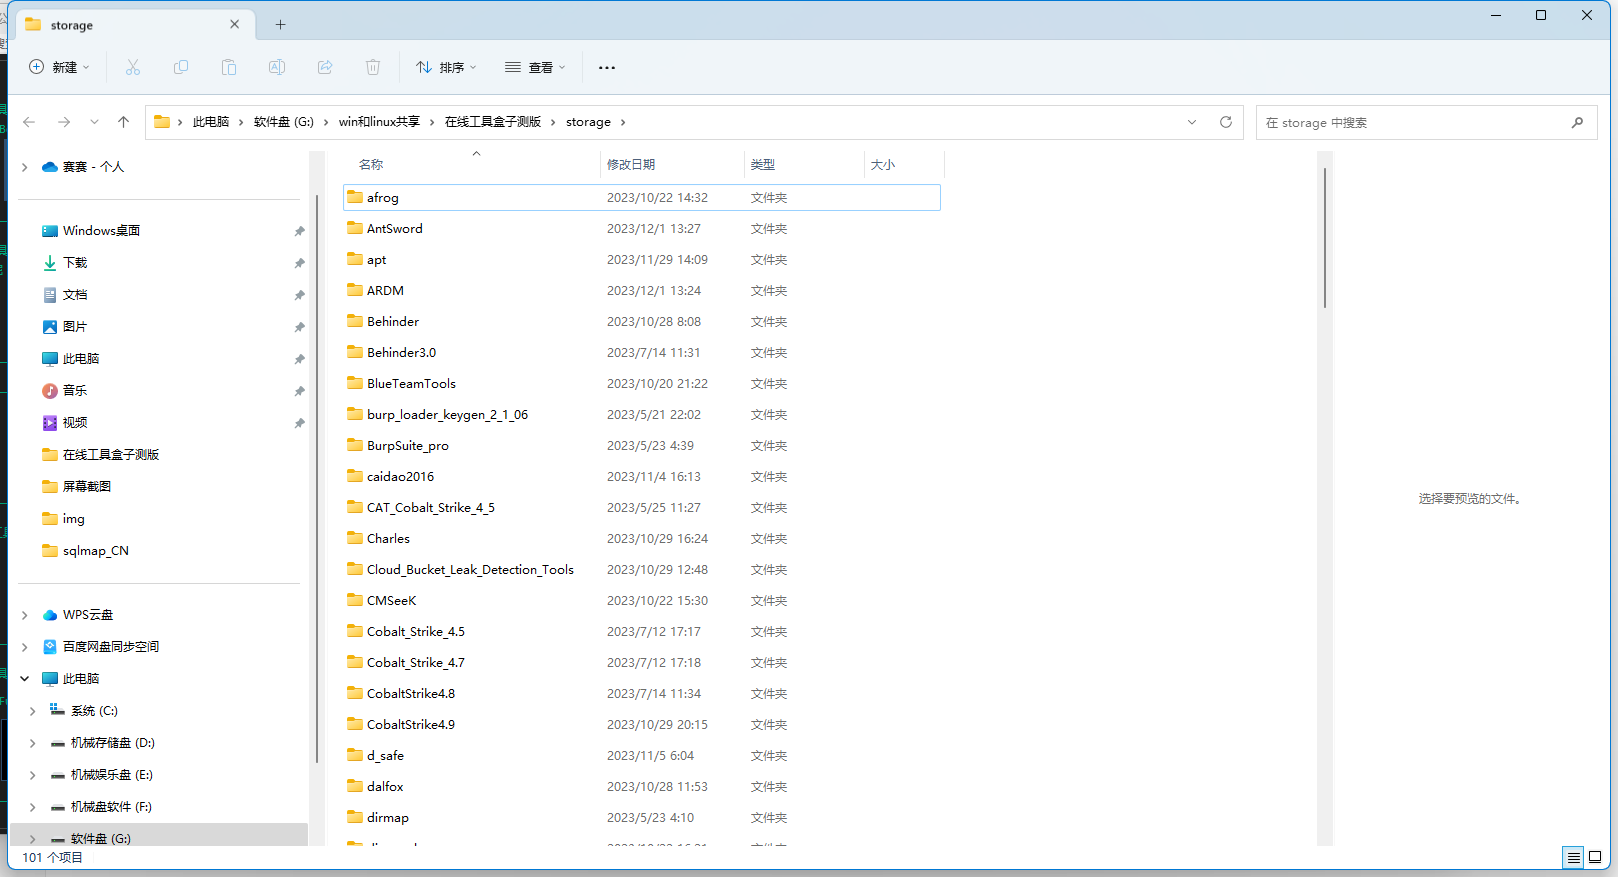Open 视频 videos in quick access

pyautogui.click(x=75, y=423)
